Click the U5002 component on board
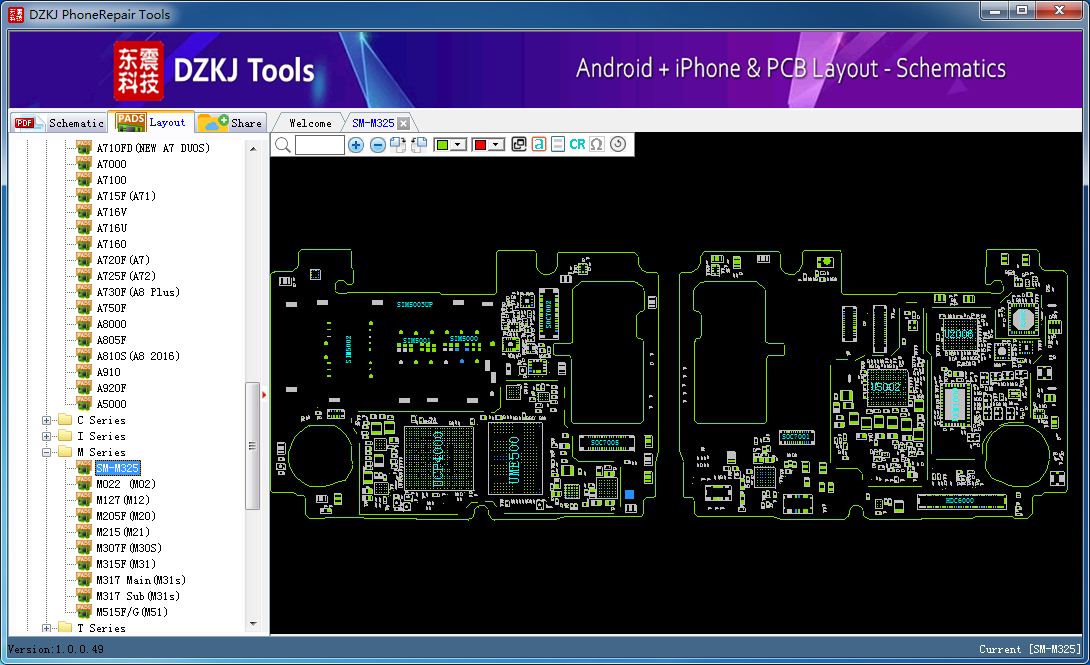 point(886,386)
